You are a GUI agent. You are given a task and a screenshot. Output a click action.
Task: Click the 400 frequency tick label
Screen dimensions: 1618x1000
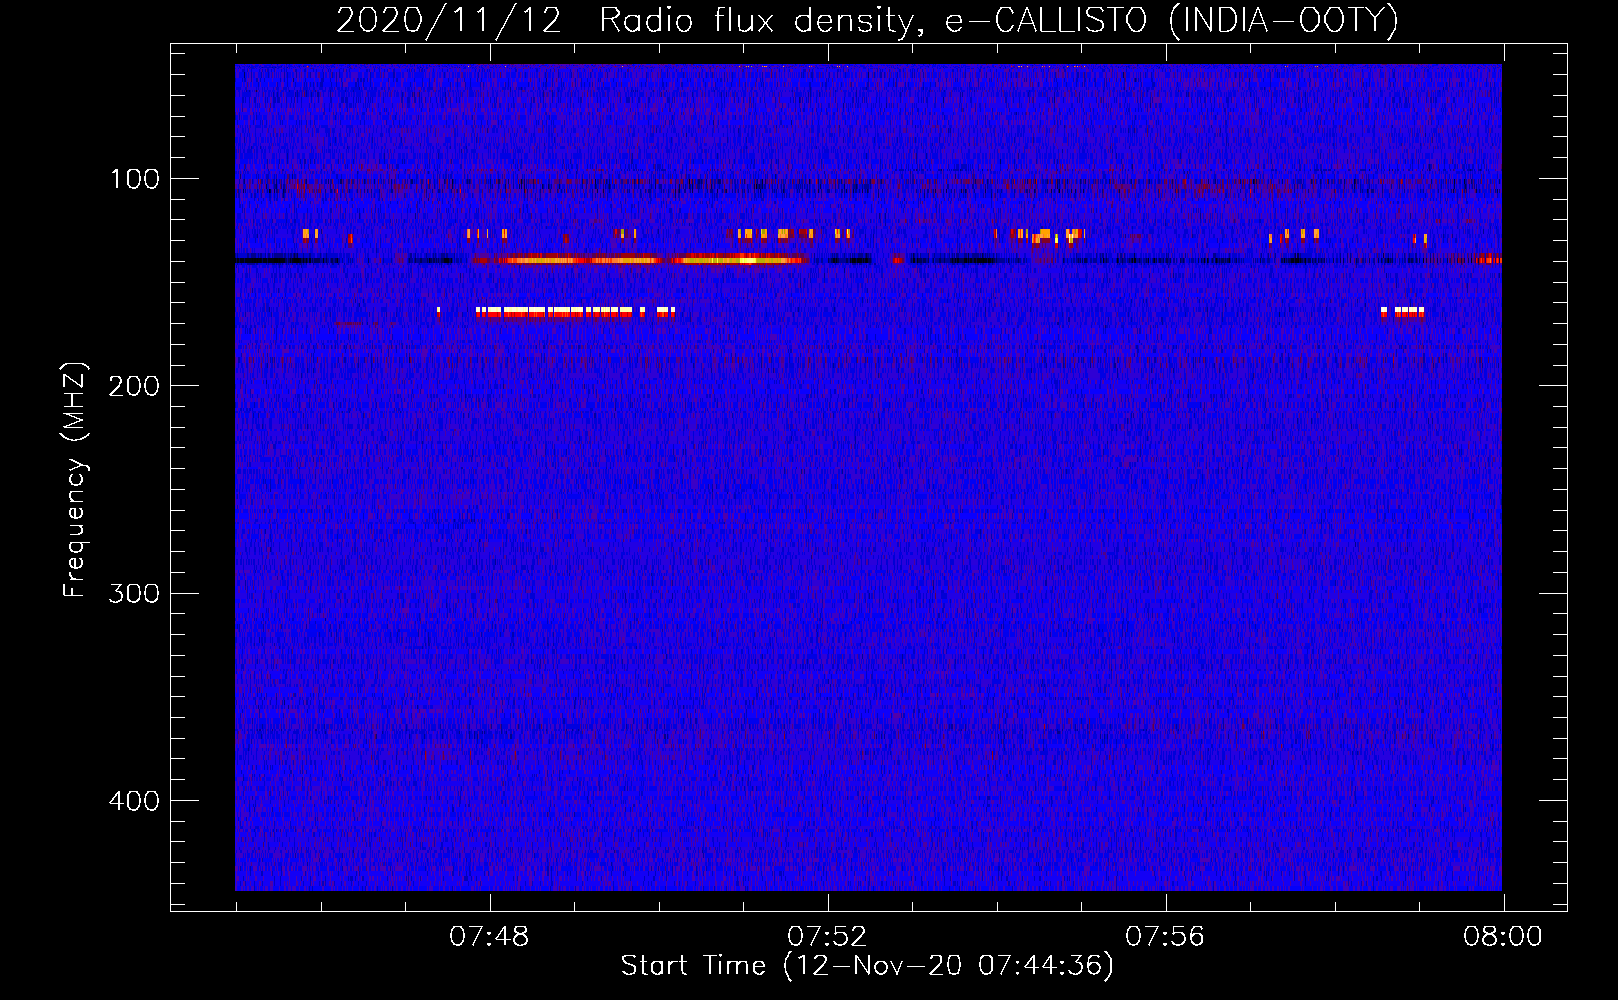[x=134, y=801]
